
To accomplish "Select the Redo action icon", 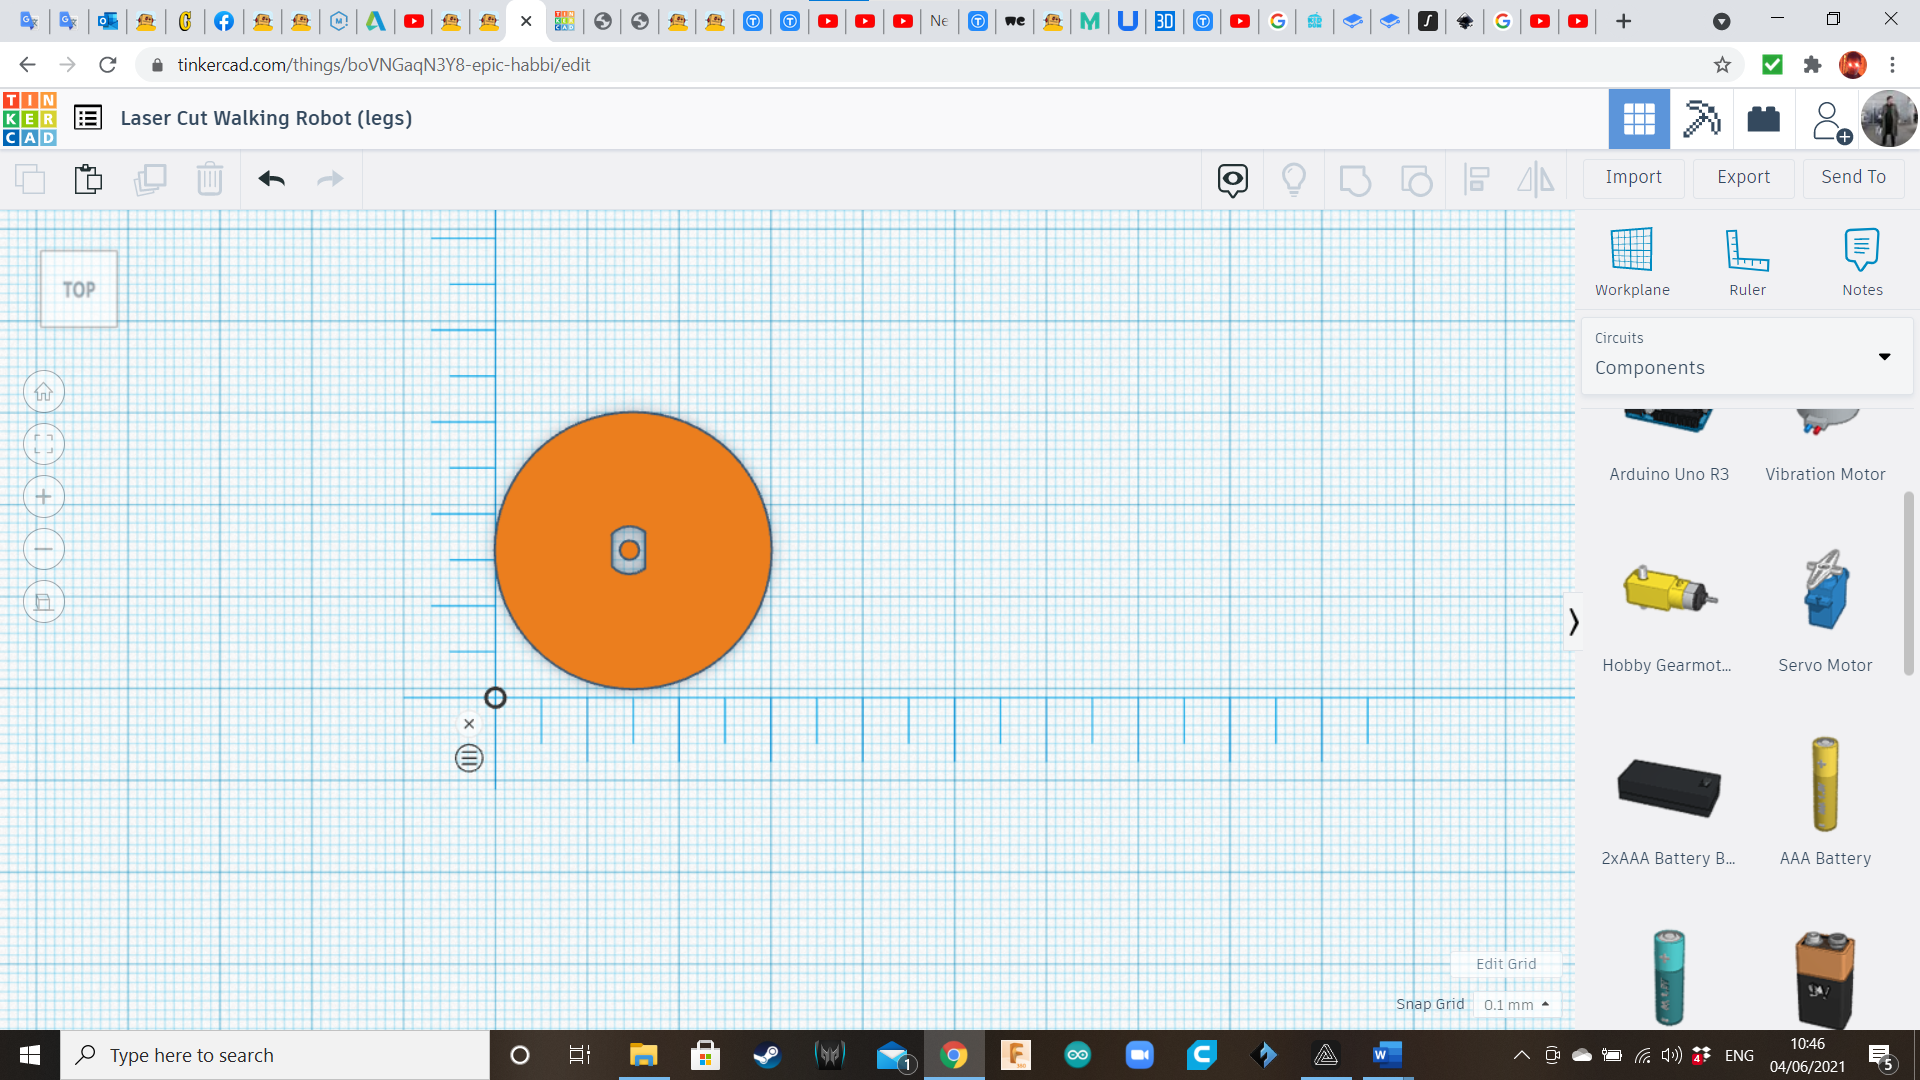I will pos(330,178).
